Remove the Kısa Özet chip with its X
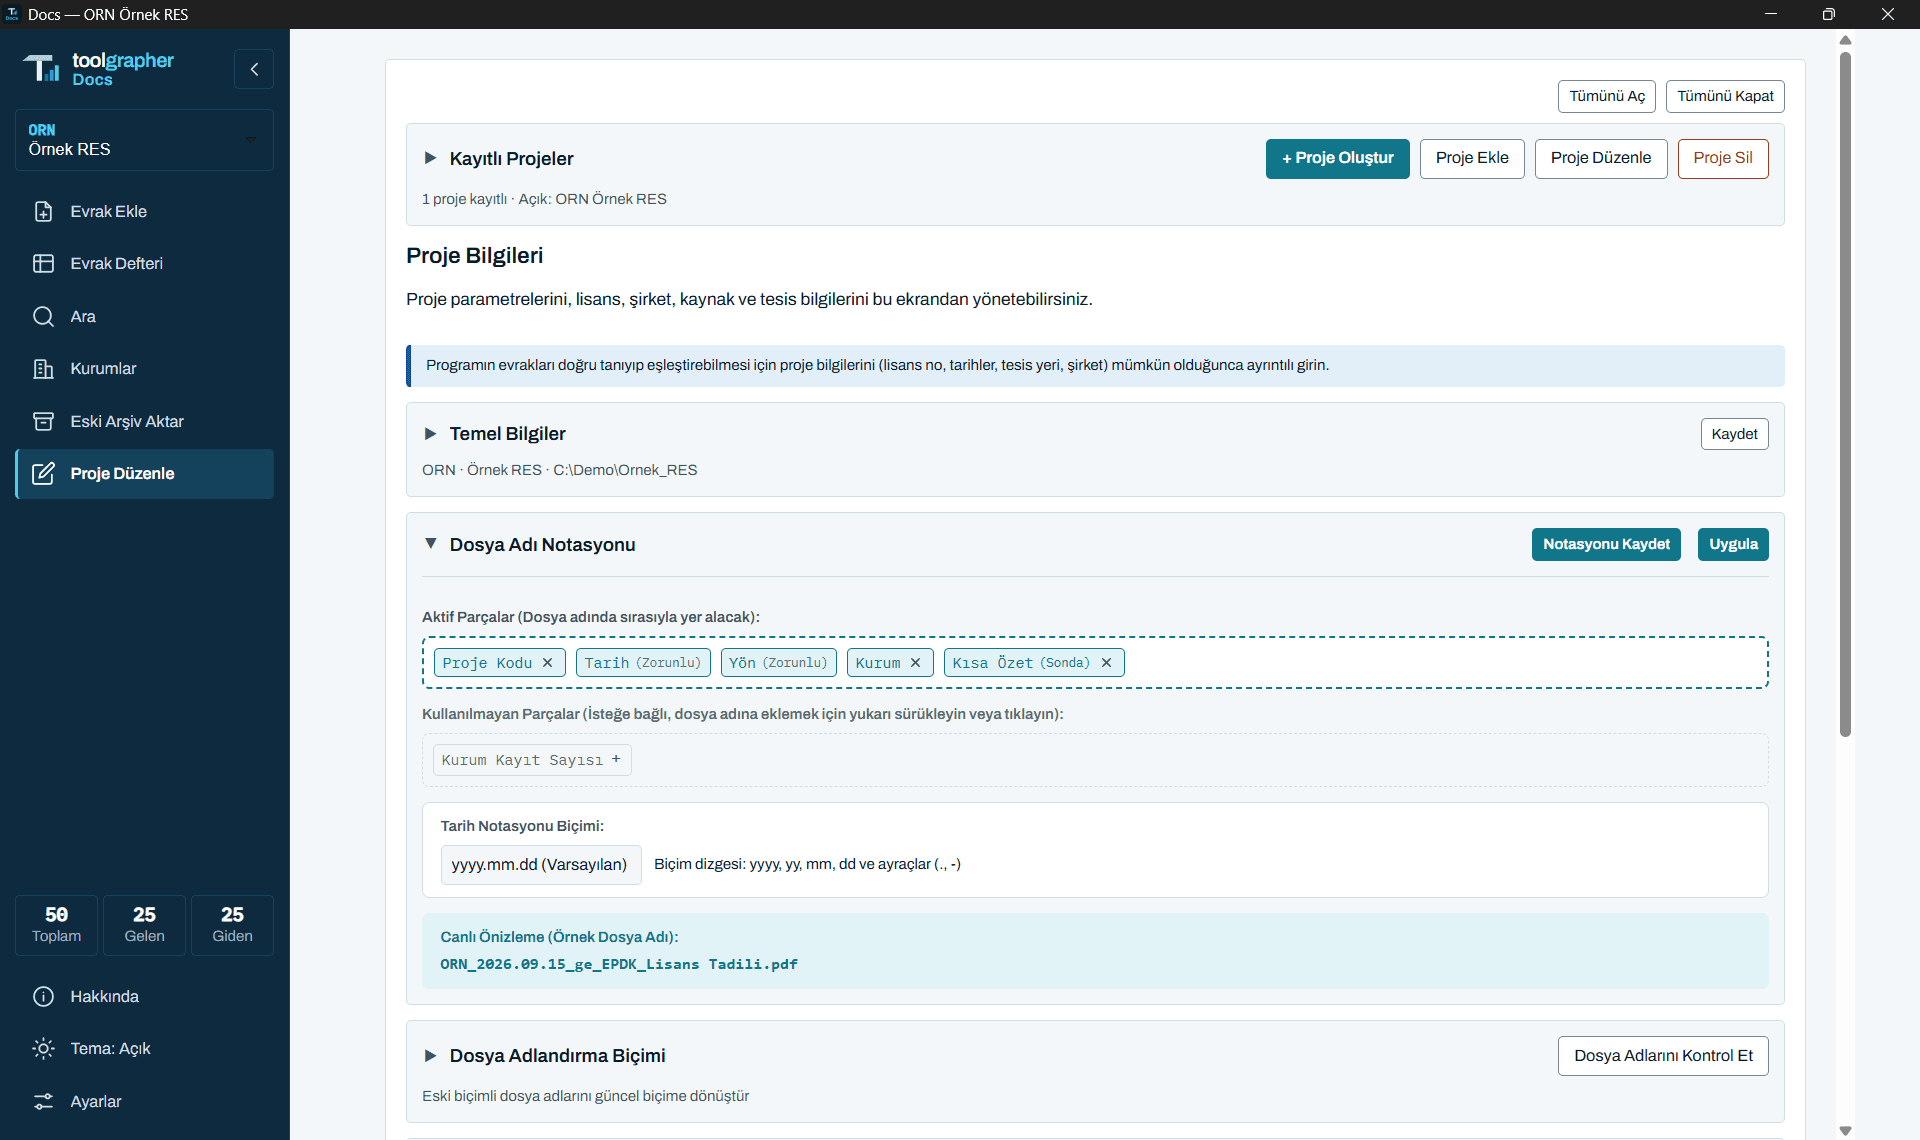The height and width of the screenshot is (1140, 1920). coord(1106,662)
